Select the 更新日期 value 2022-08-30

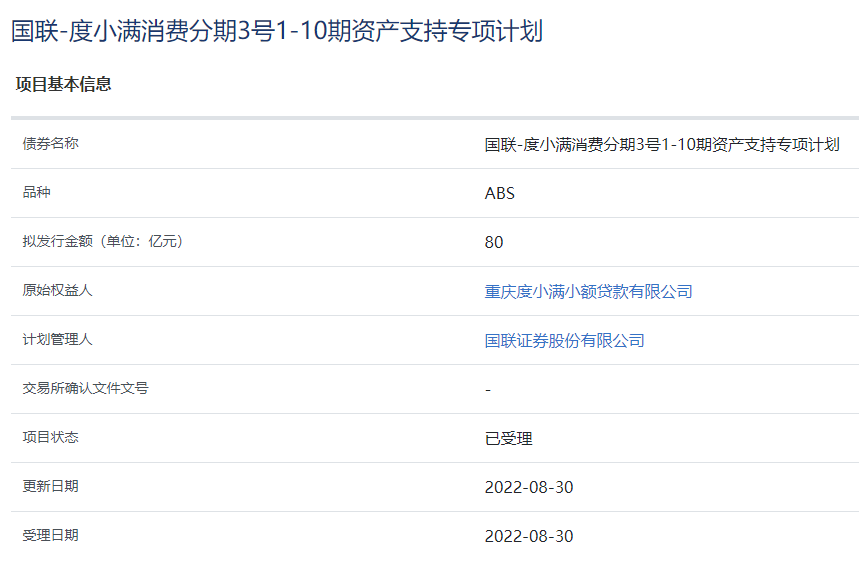click(529, 487)
